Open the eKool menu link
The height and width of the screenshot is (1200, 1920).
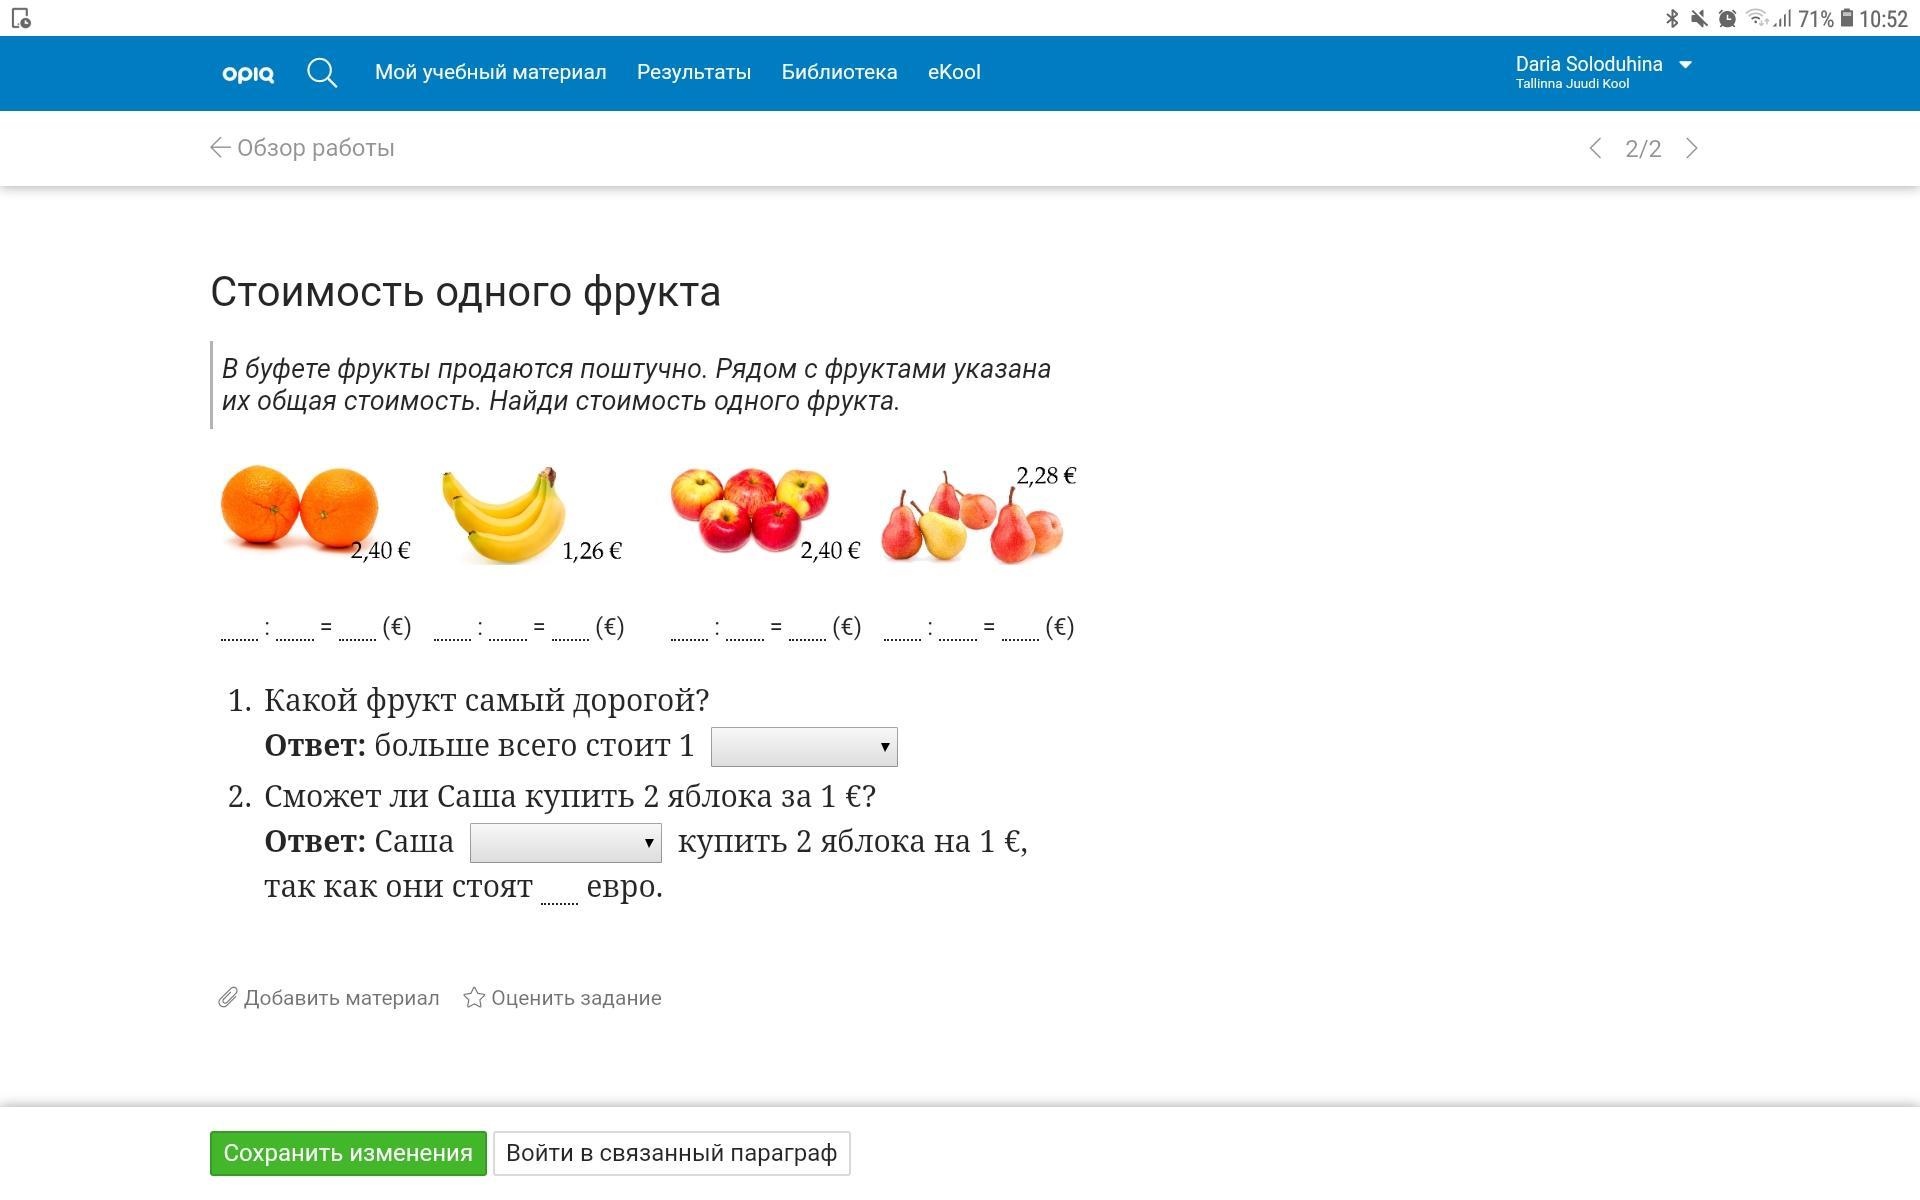[953, 72]
